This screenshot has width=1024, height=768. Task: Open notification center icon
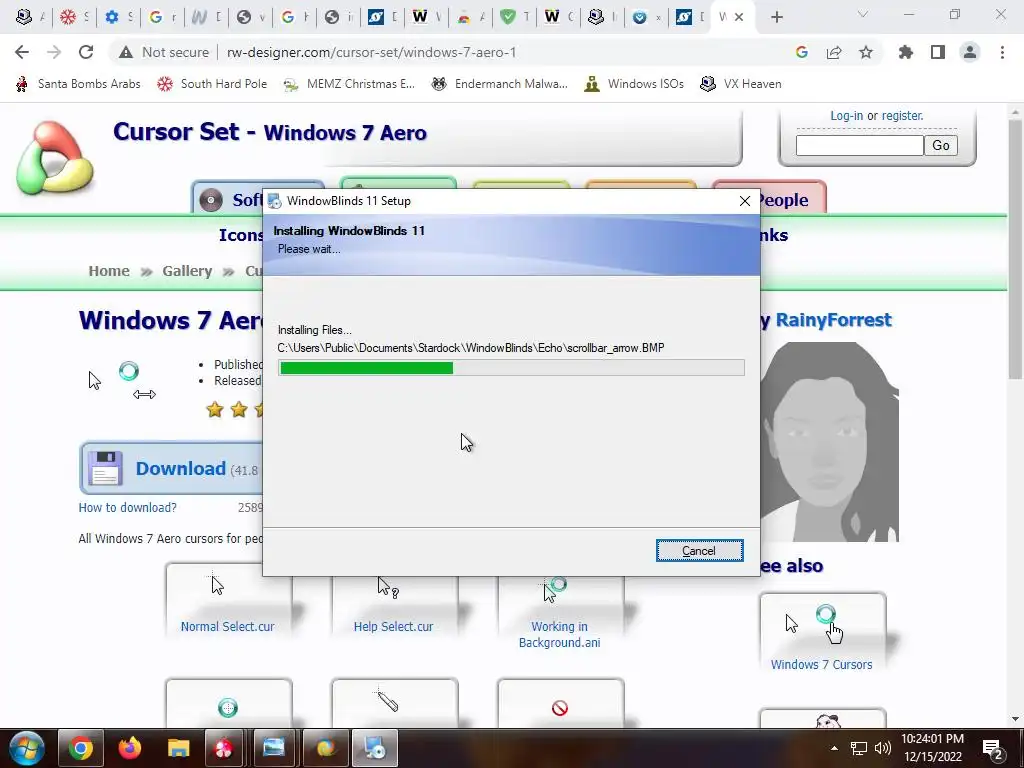click(x=992, y=748)
